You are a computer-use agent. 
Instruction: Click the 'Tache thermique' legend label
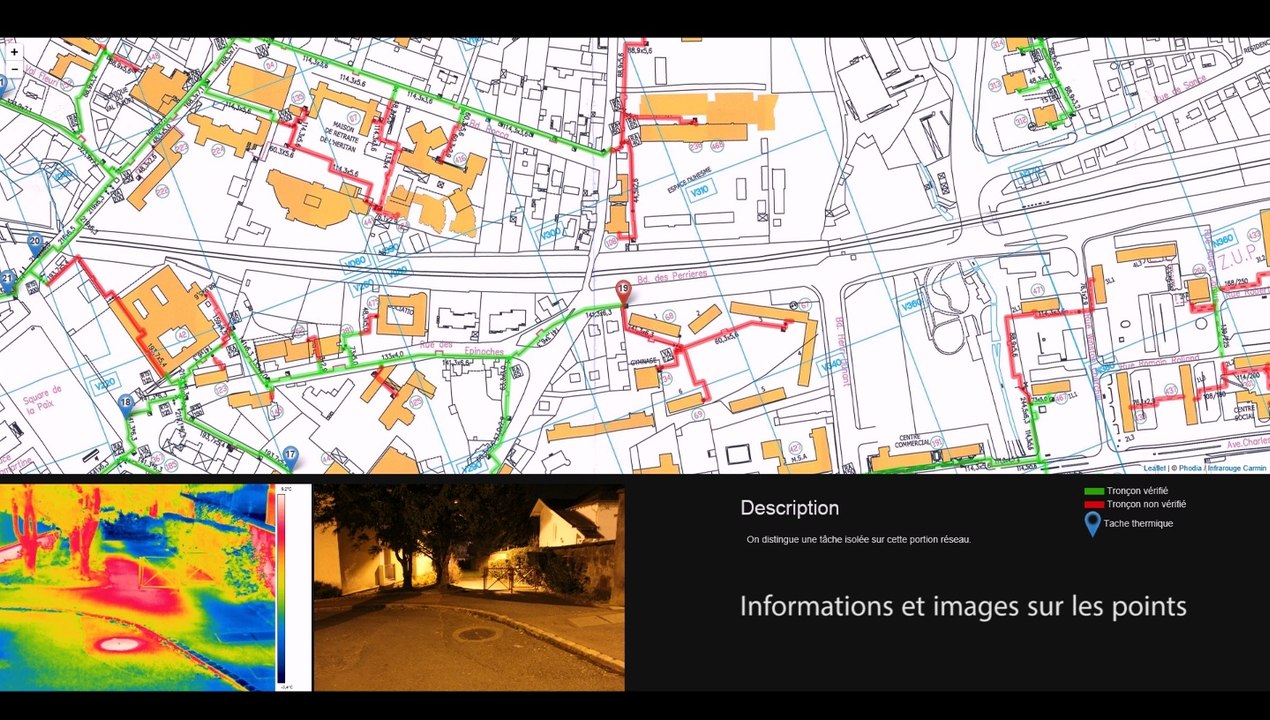1139,524
